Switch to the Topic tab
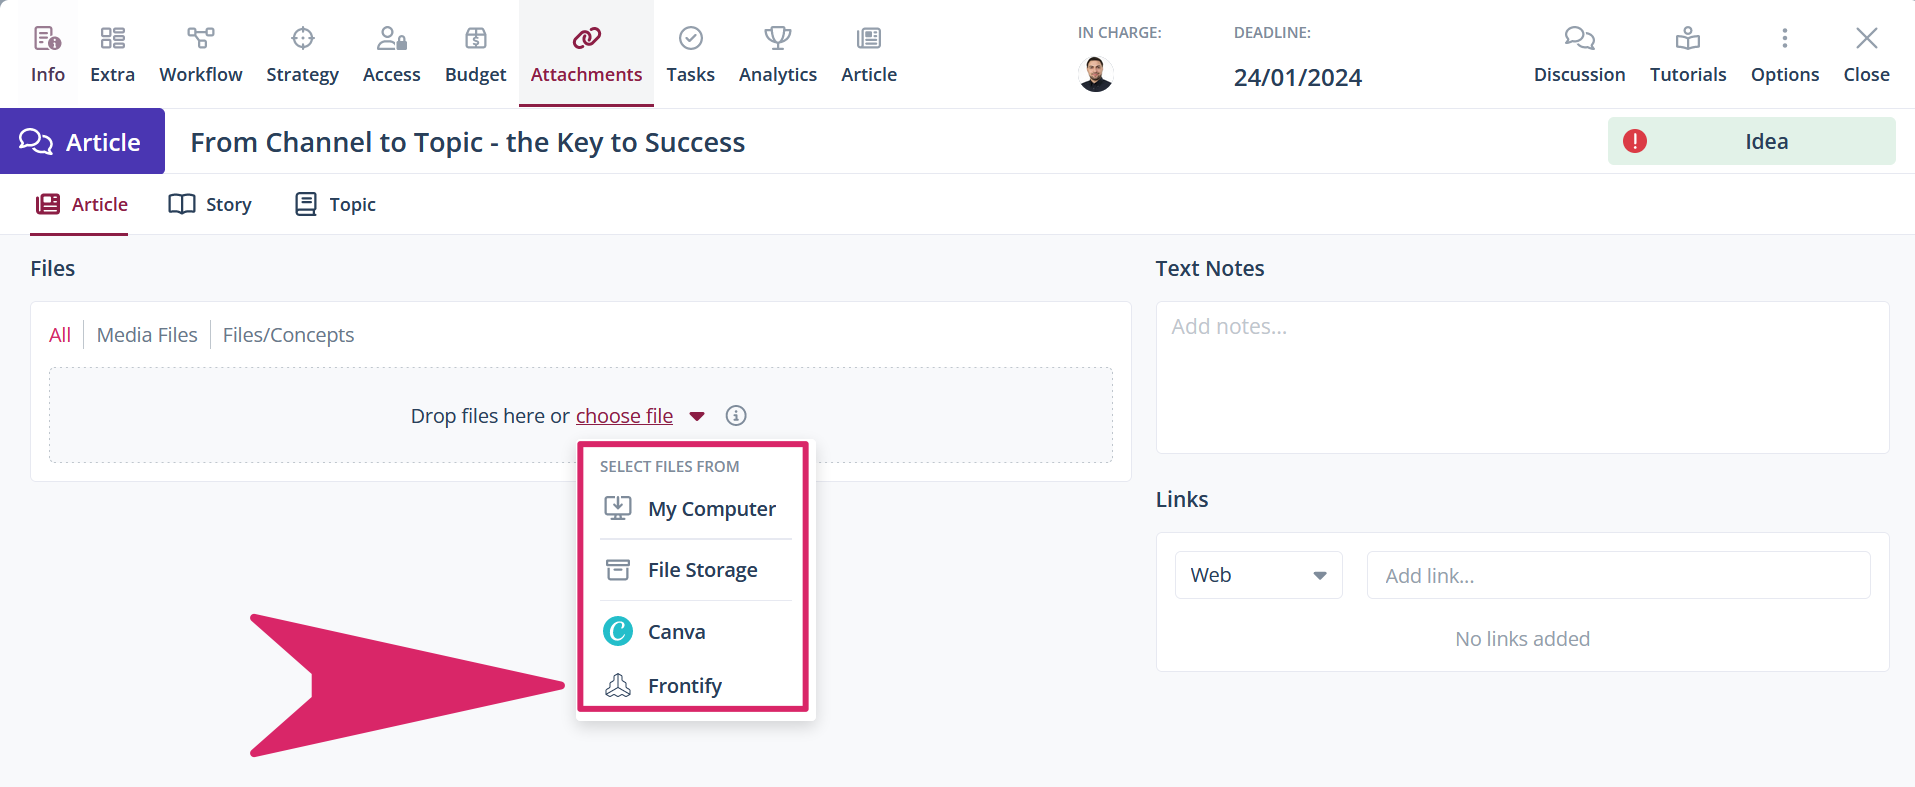Viewport: 1915px width, 787px height. point(335,205)
